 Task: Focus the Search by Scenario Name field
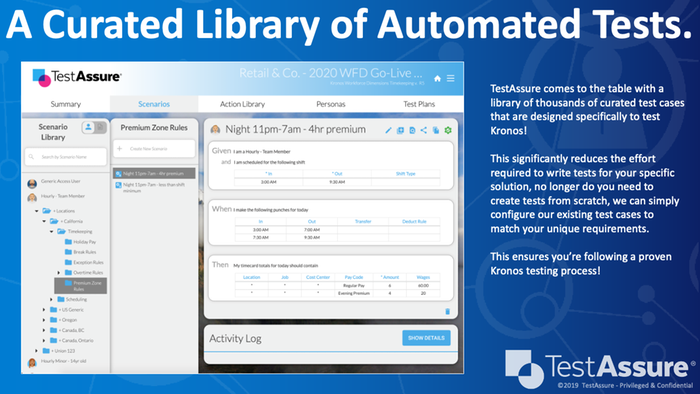(x=66, y=157)
